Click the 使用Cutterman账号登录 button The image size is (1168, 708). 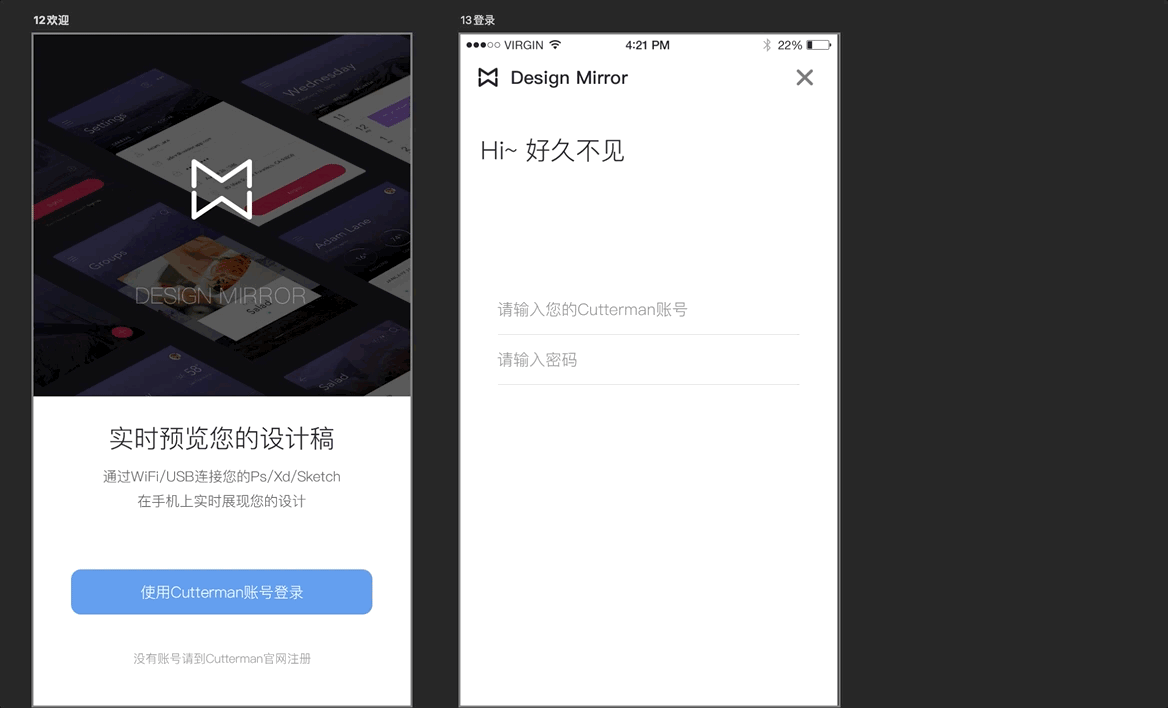tap(221, 592)
